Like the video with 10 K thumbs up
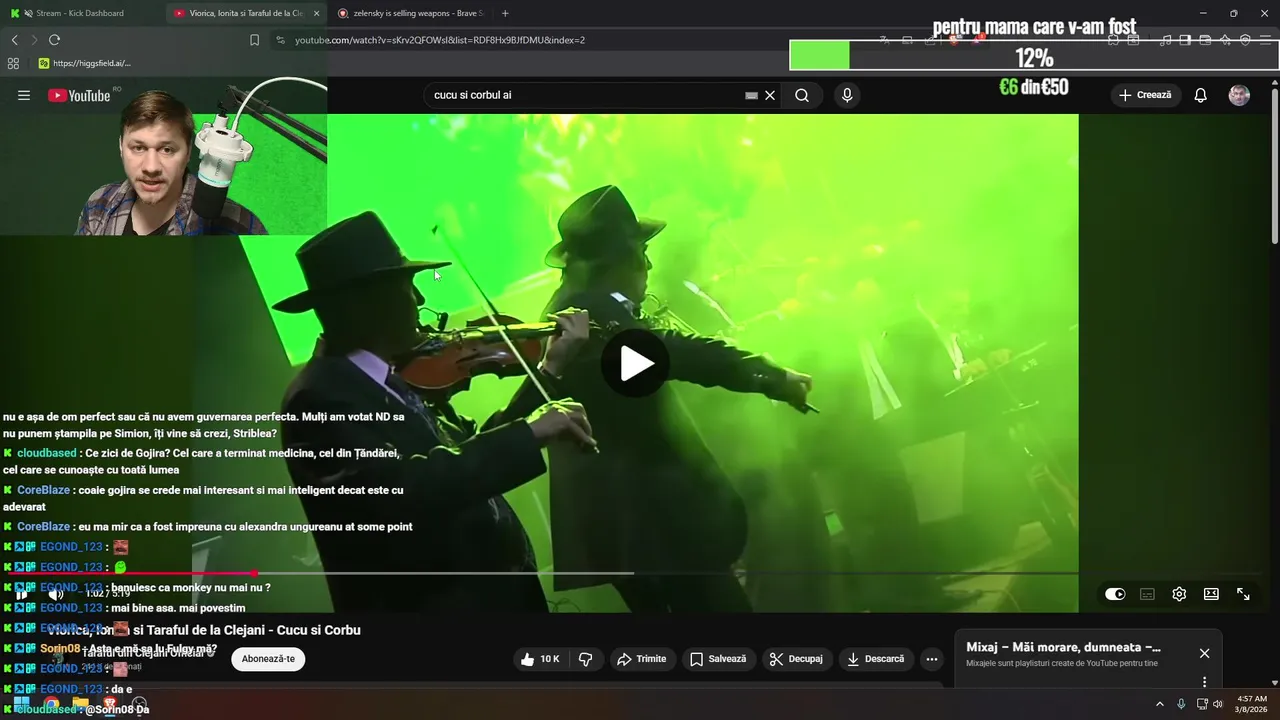Viewport: 1280px width, 720px height. pyautogui.click(x=539, y=659)
